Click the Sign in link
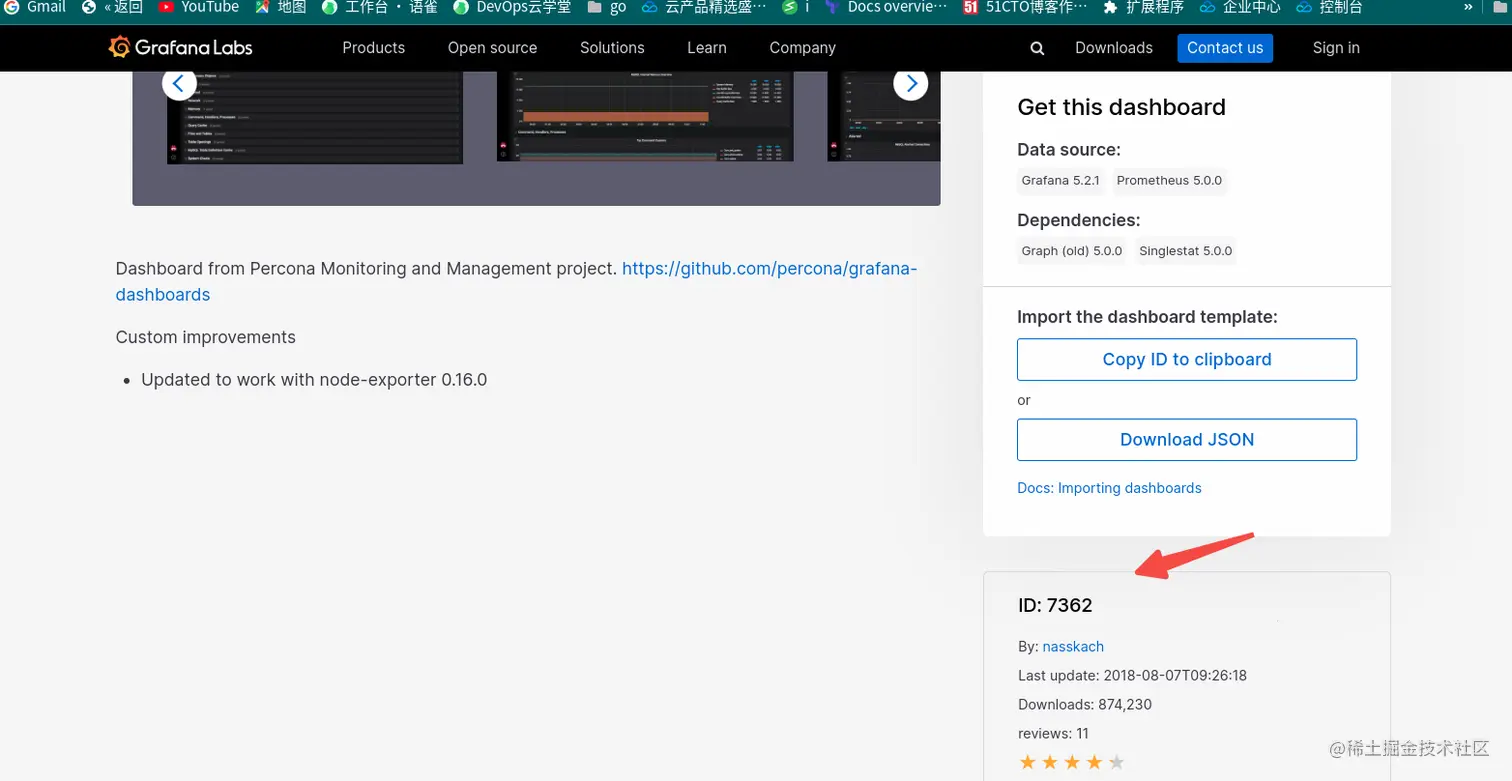This screenshot has height=781, width=1512. coord(1336,48)
